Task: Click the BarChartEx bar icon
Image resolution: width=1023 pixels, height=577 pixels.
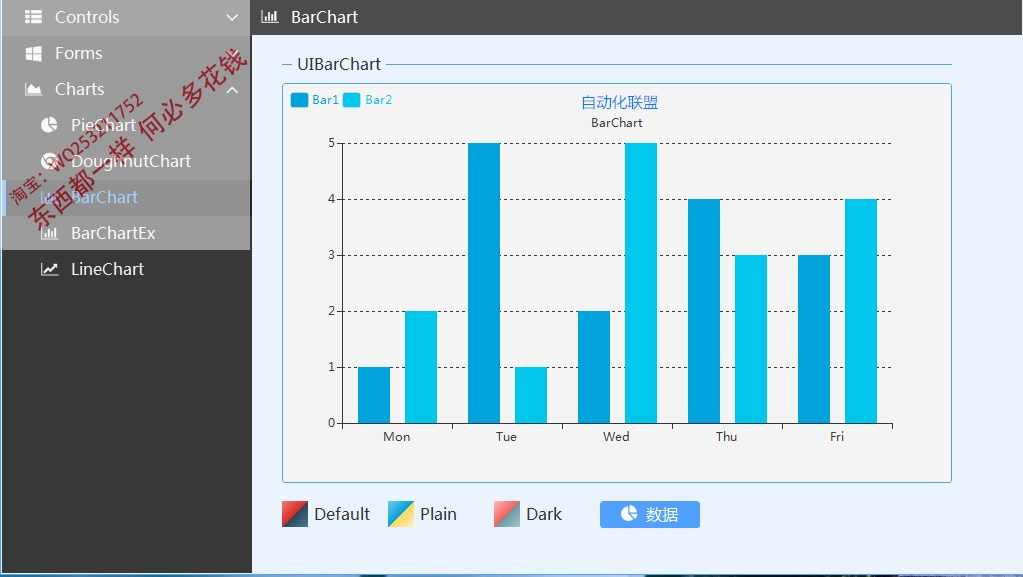Action: pyautogui.click(x=49, y=233)
